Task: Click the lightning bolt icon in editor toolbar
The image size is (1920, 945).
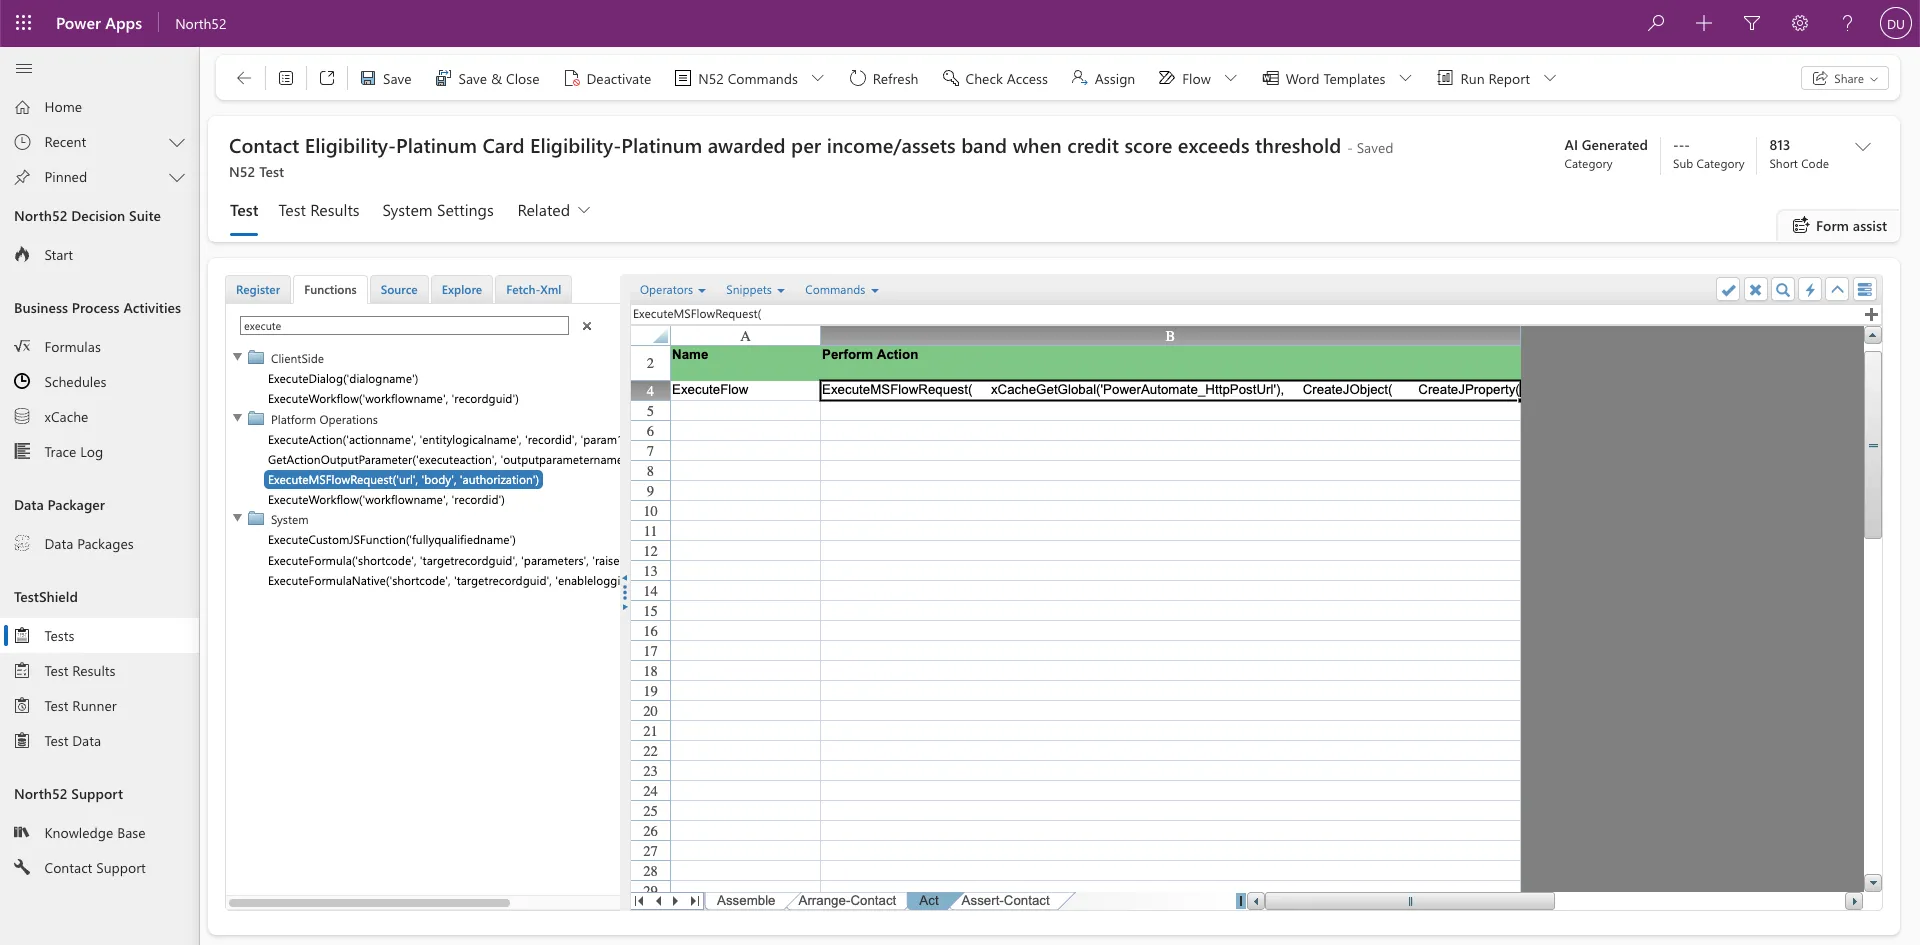Action: [x=1810, y=290]
